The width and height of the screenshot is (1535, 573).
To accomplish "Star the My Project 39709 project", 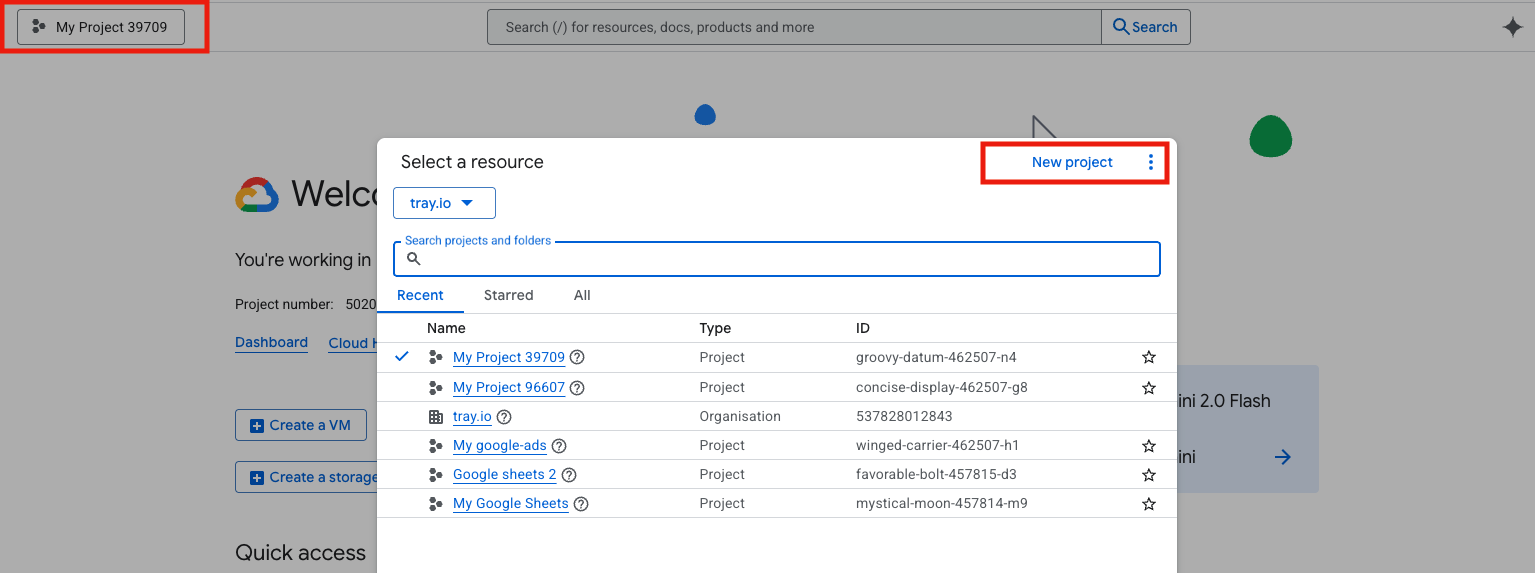I will point(1149,358).
